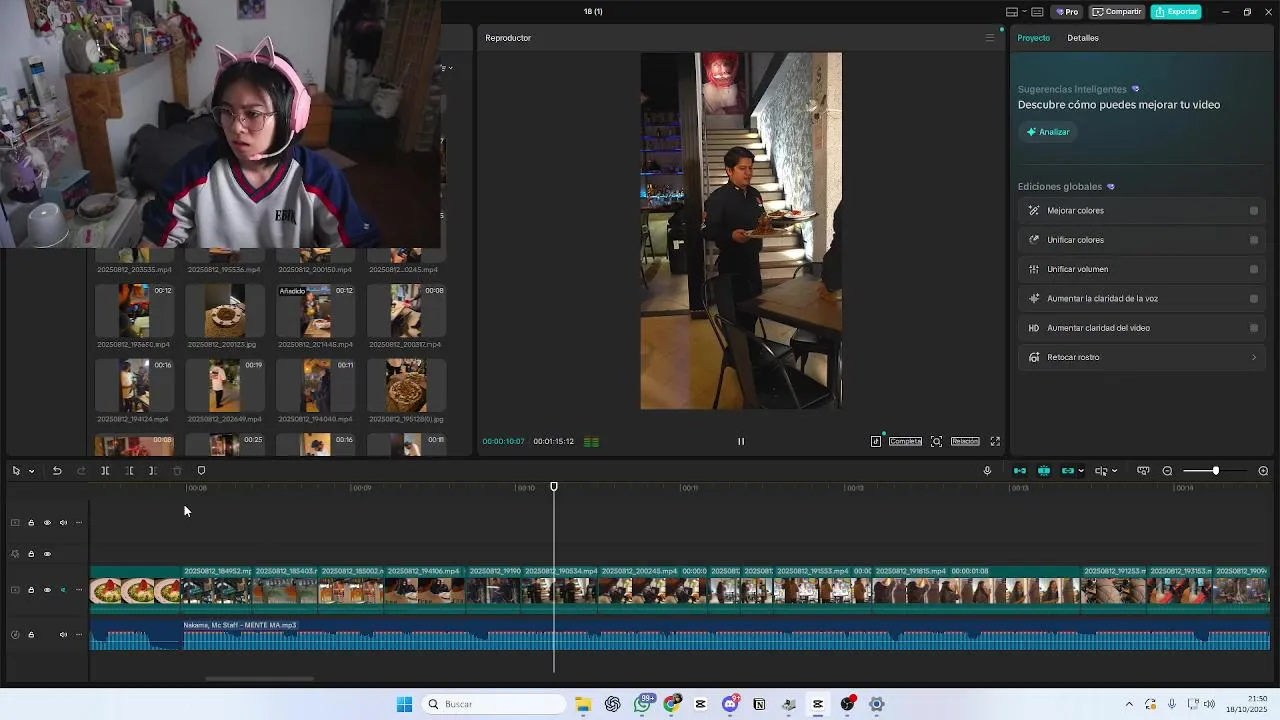Image resolution: width=1280 pixels, height=720 pixels.
Task: Click the Relación aspect ratio button
Action: click(x=965, y=441)
